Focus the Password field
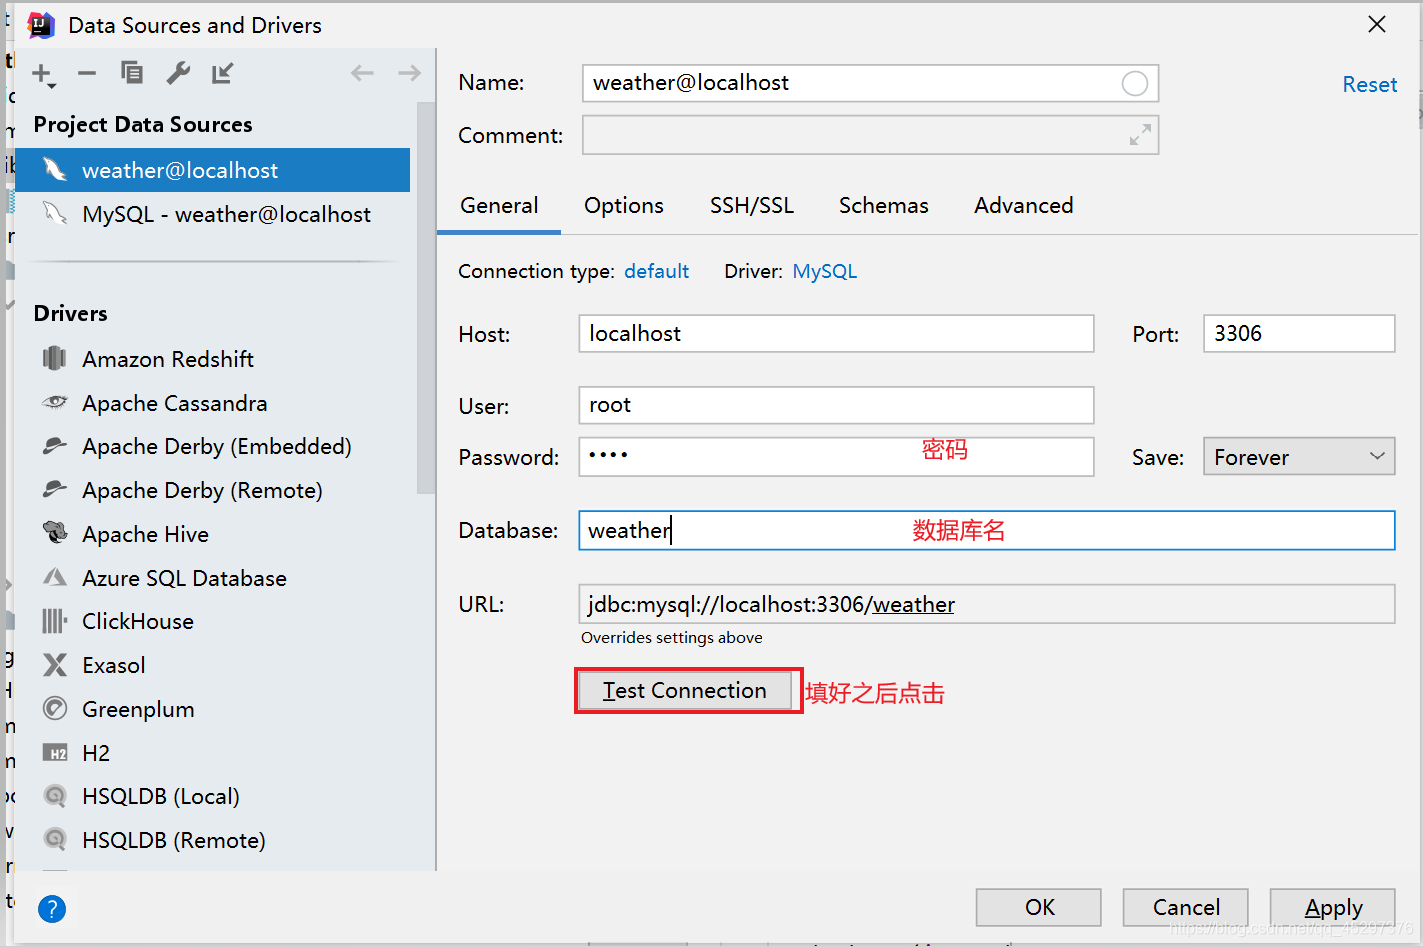 [x=836, y=456]
